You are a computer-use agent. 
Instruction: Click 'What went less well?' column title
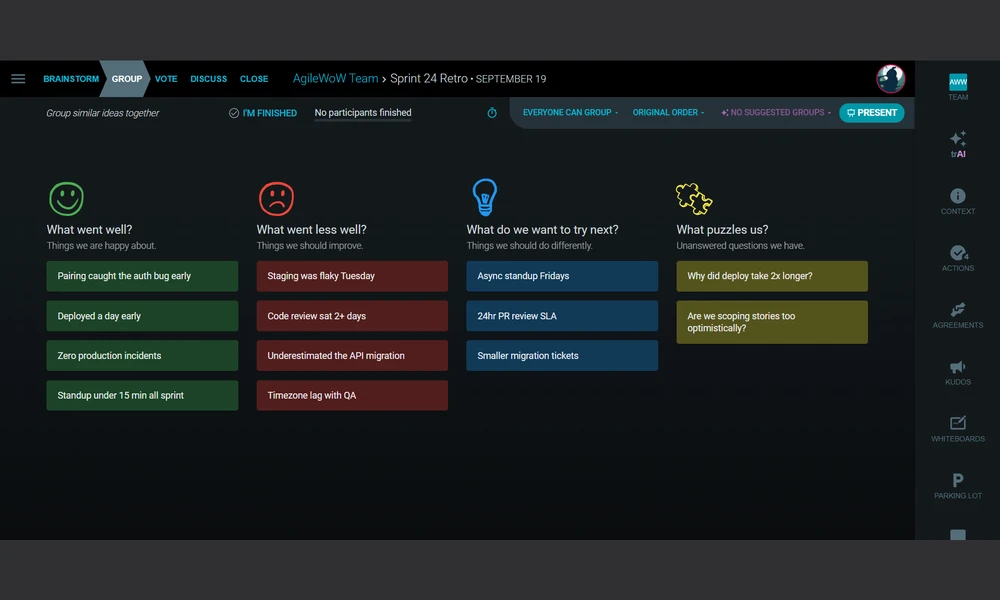311,230
